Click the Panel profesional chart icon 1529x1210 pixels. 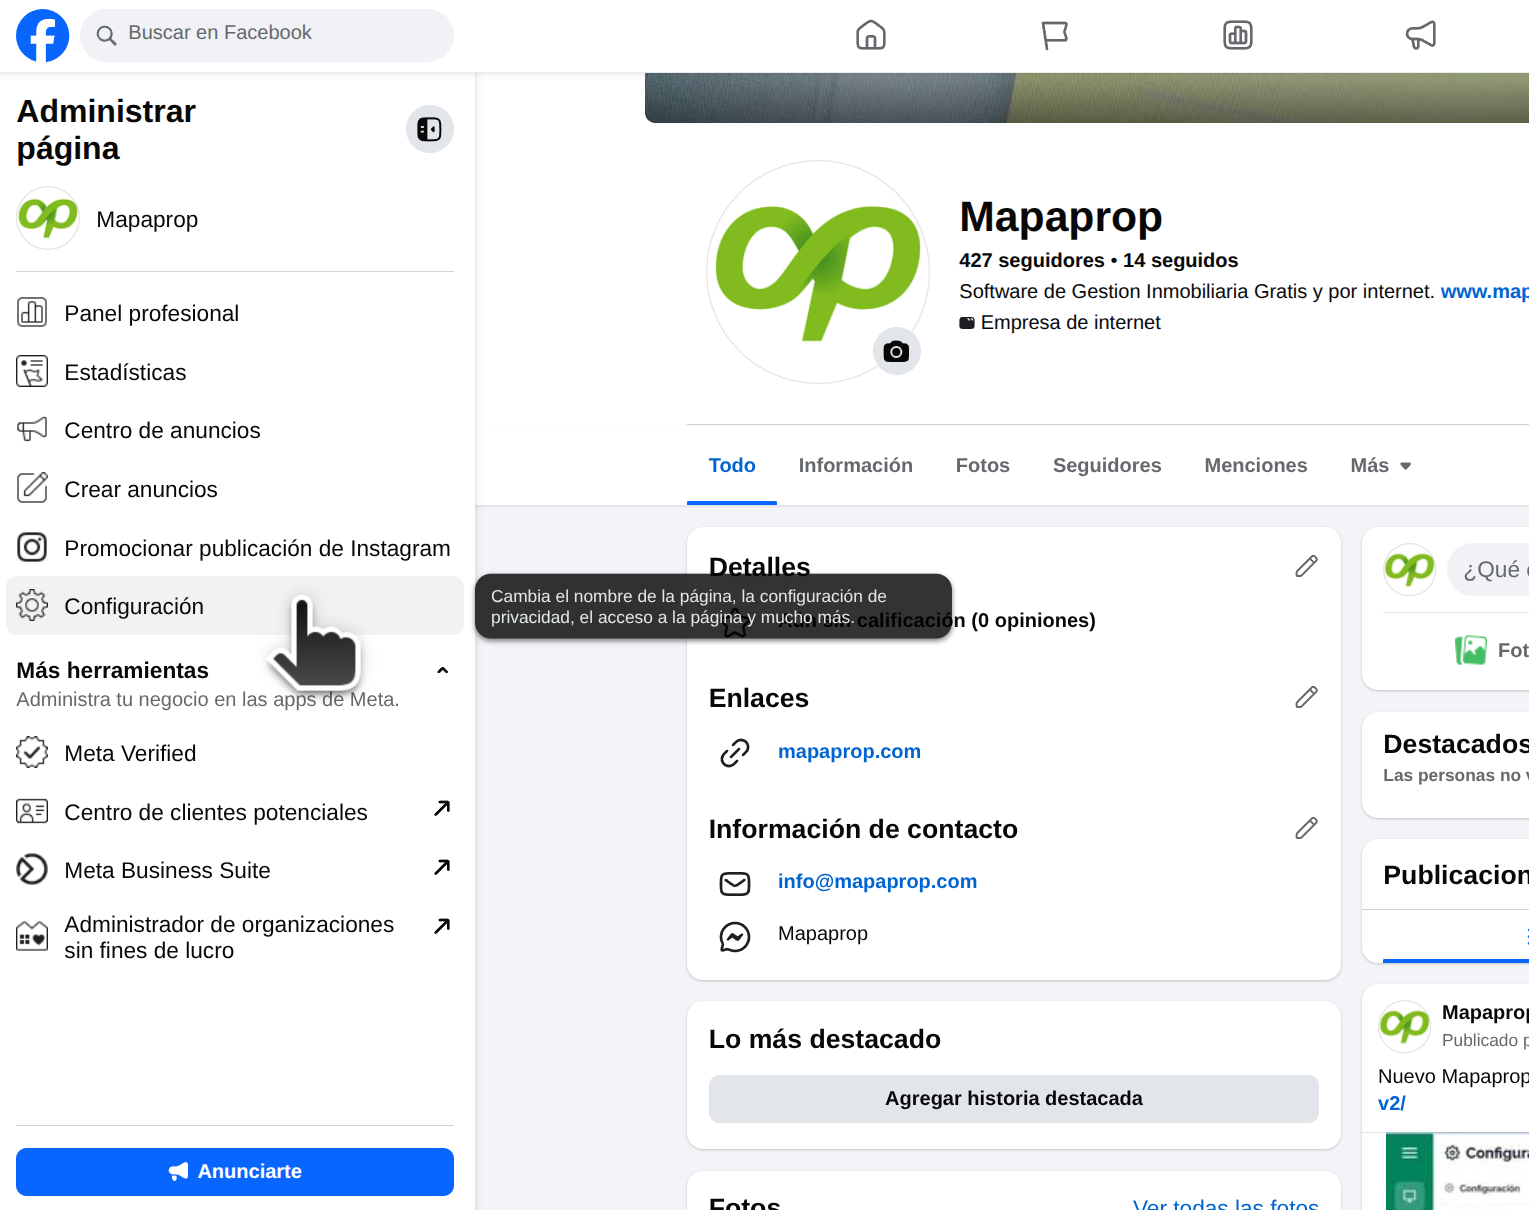[x=32, y=313]
